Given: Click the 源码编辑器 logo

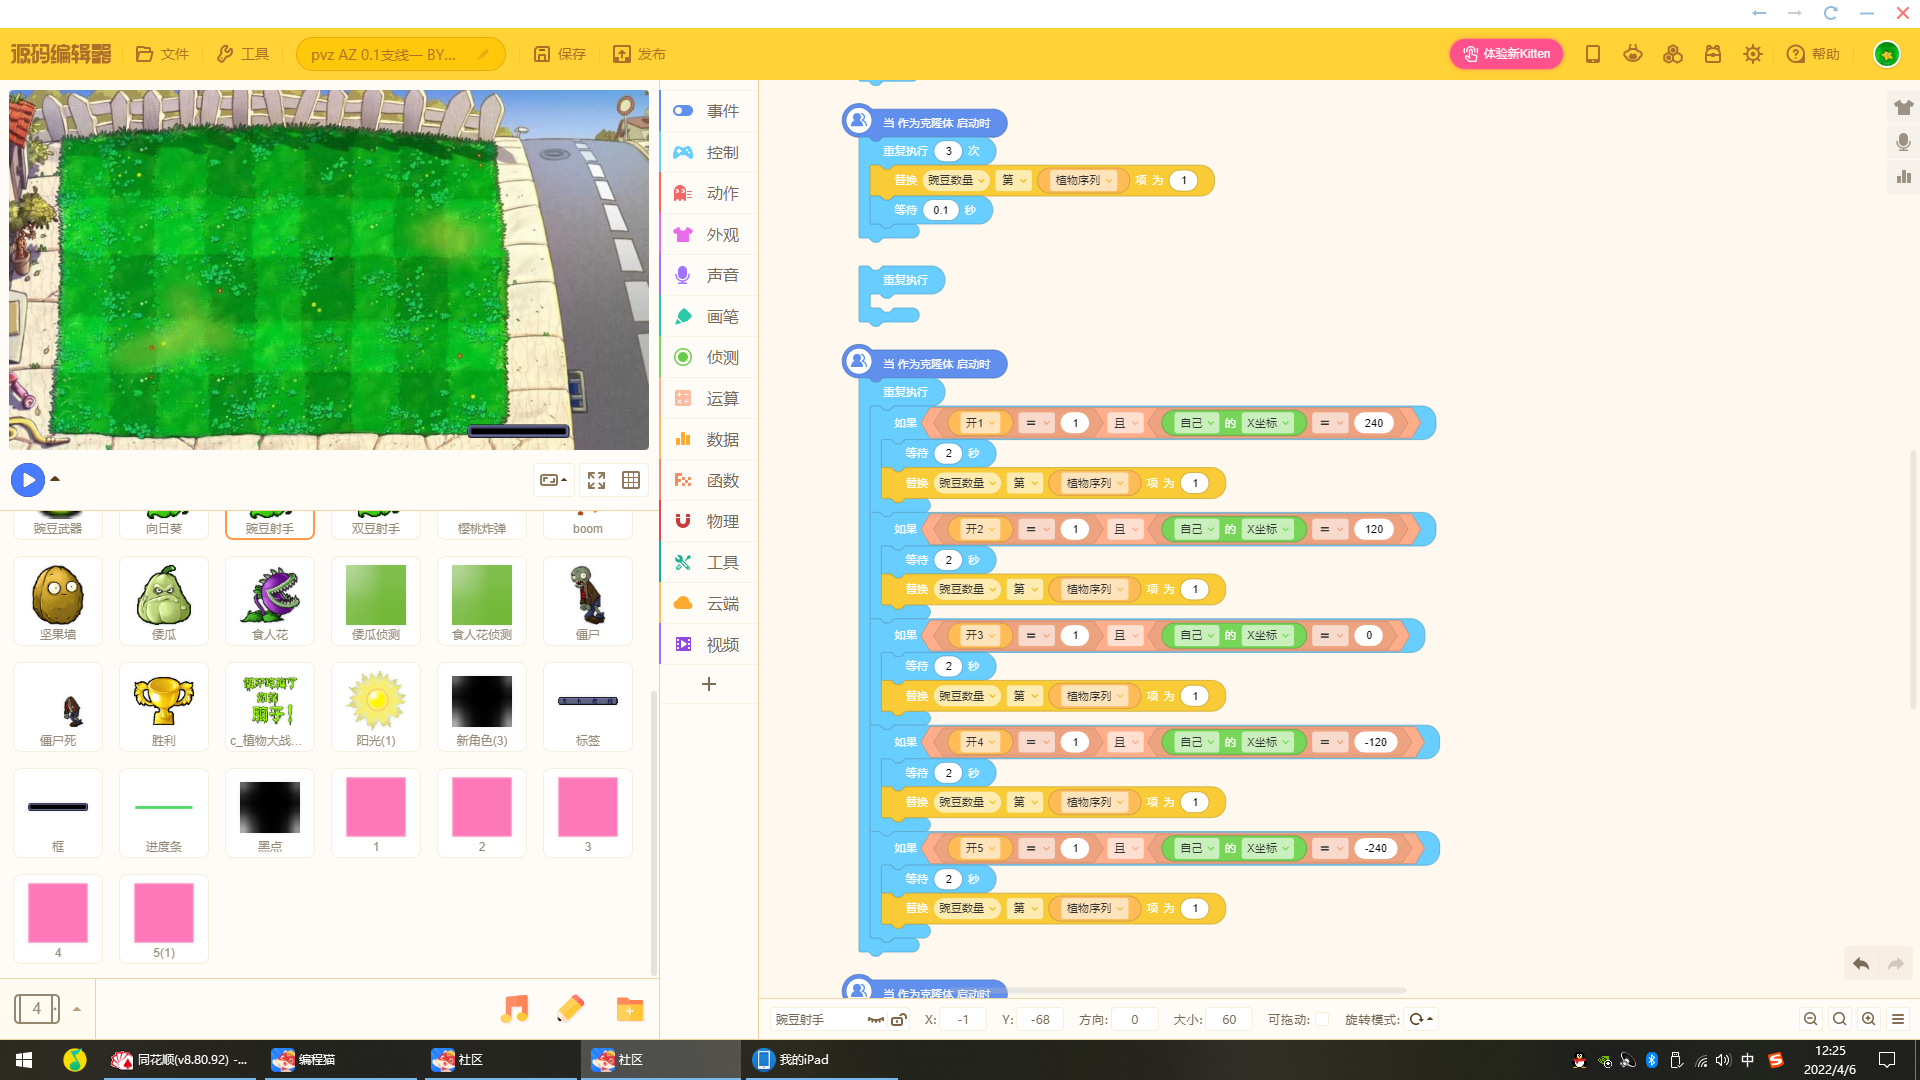Looking at the screenshot, I should pyautogui.click(x=61, y=54).
